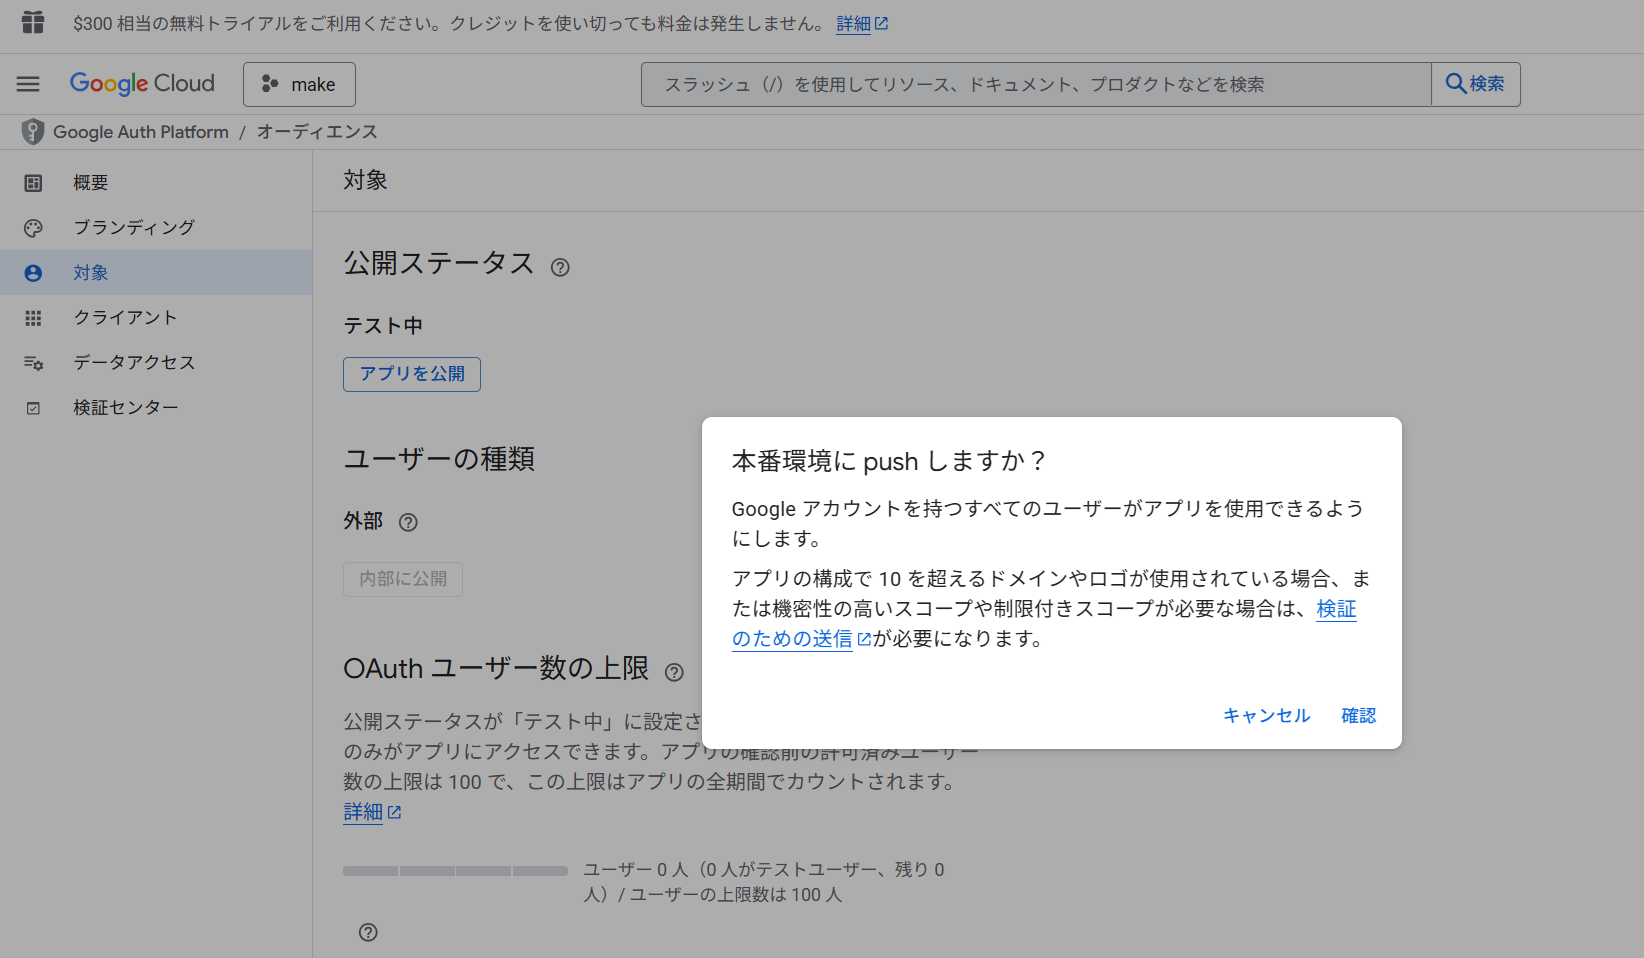1644x958 pixels.
Task: Click the help icon below user count bar
Action: (x=368, y=932)
